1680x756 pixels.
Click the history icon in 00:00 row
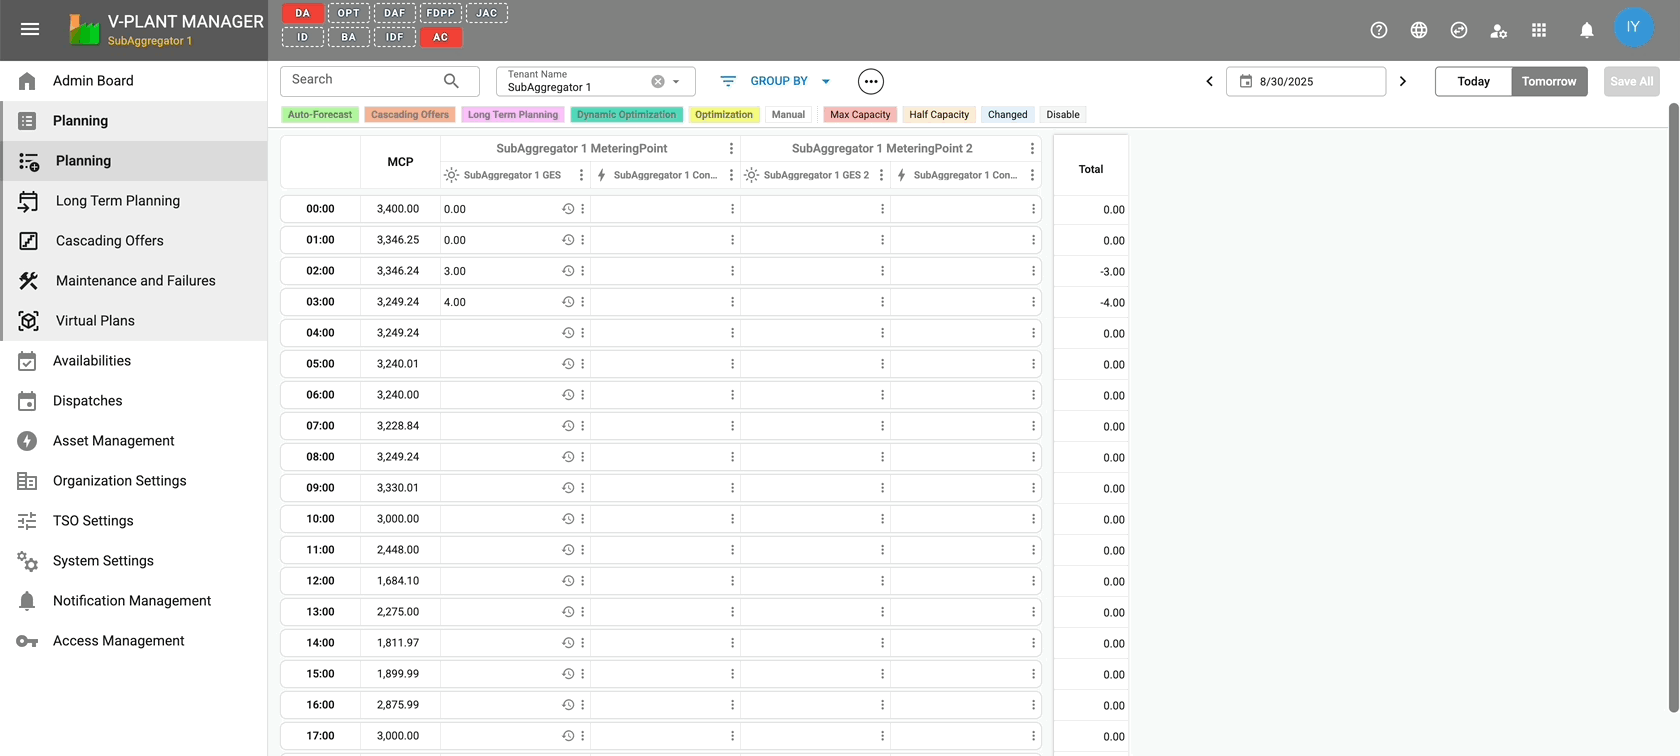click(568, 209)
